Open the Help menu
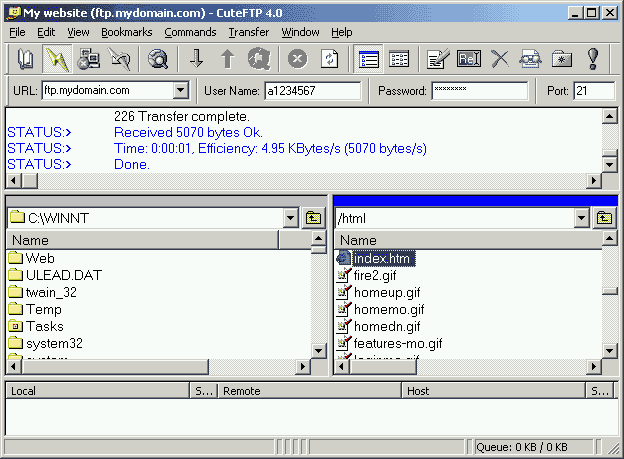This screenshot has height=459, width=624. click(x=341, y=32)
